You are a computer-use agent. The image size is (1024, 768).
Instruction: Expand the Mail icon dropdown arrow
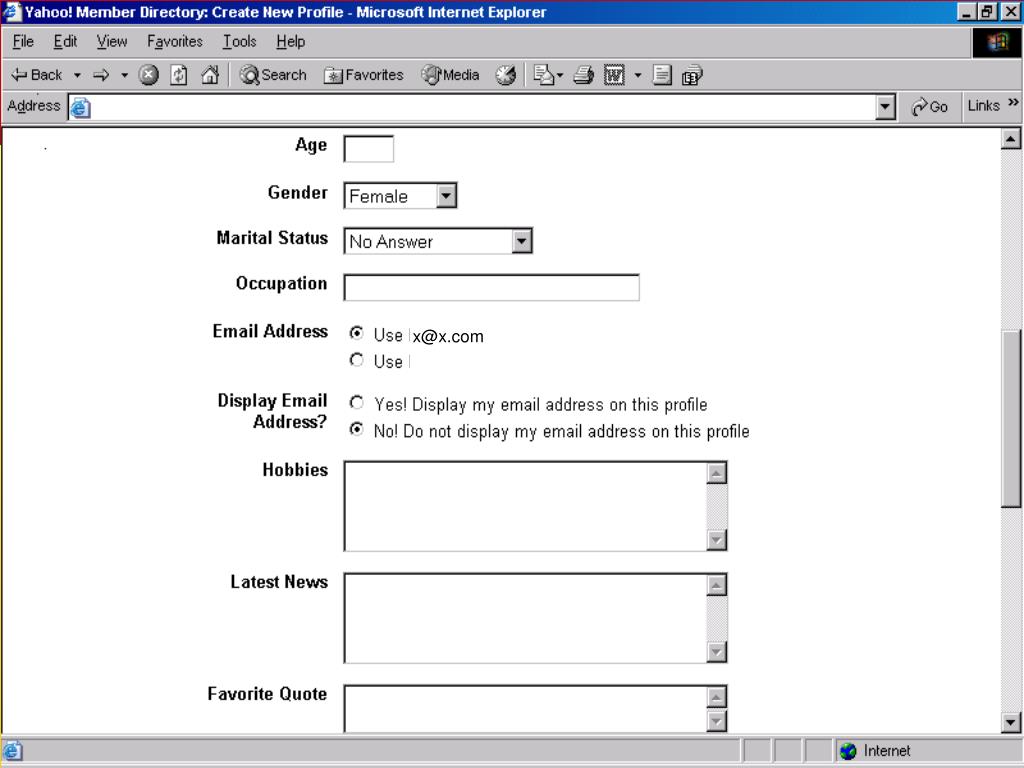(x=560, y=75)
